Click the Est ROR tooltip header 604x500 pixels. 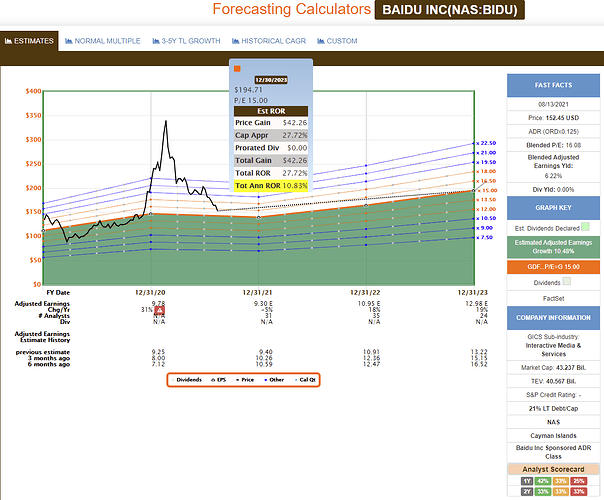(271, 111)
